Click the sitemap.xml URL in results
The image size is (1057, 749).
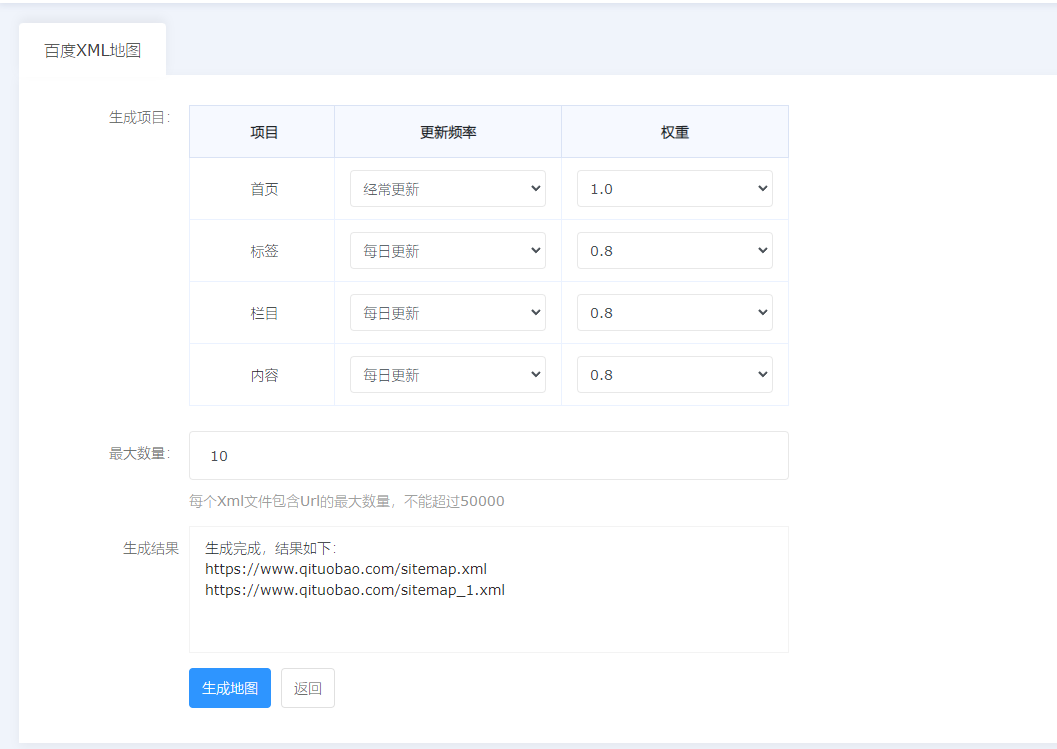coord(346,569)
